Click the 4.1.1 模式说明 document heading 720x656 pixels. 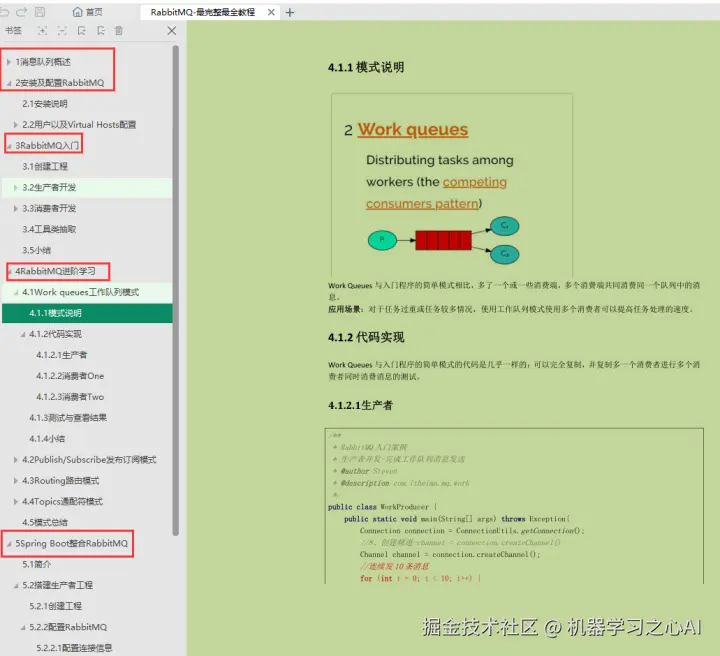366,67
